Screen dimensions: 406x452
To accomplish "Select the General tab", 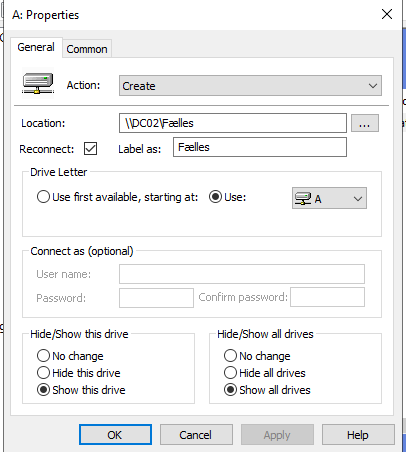I will pos(36,47).
